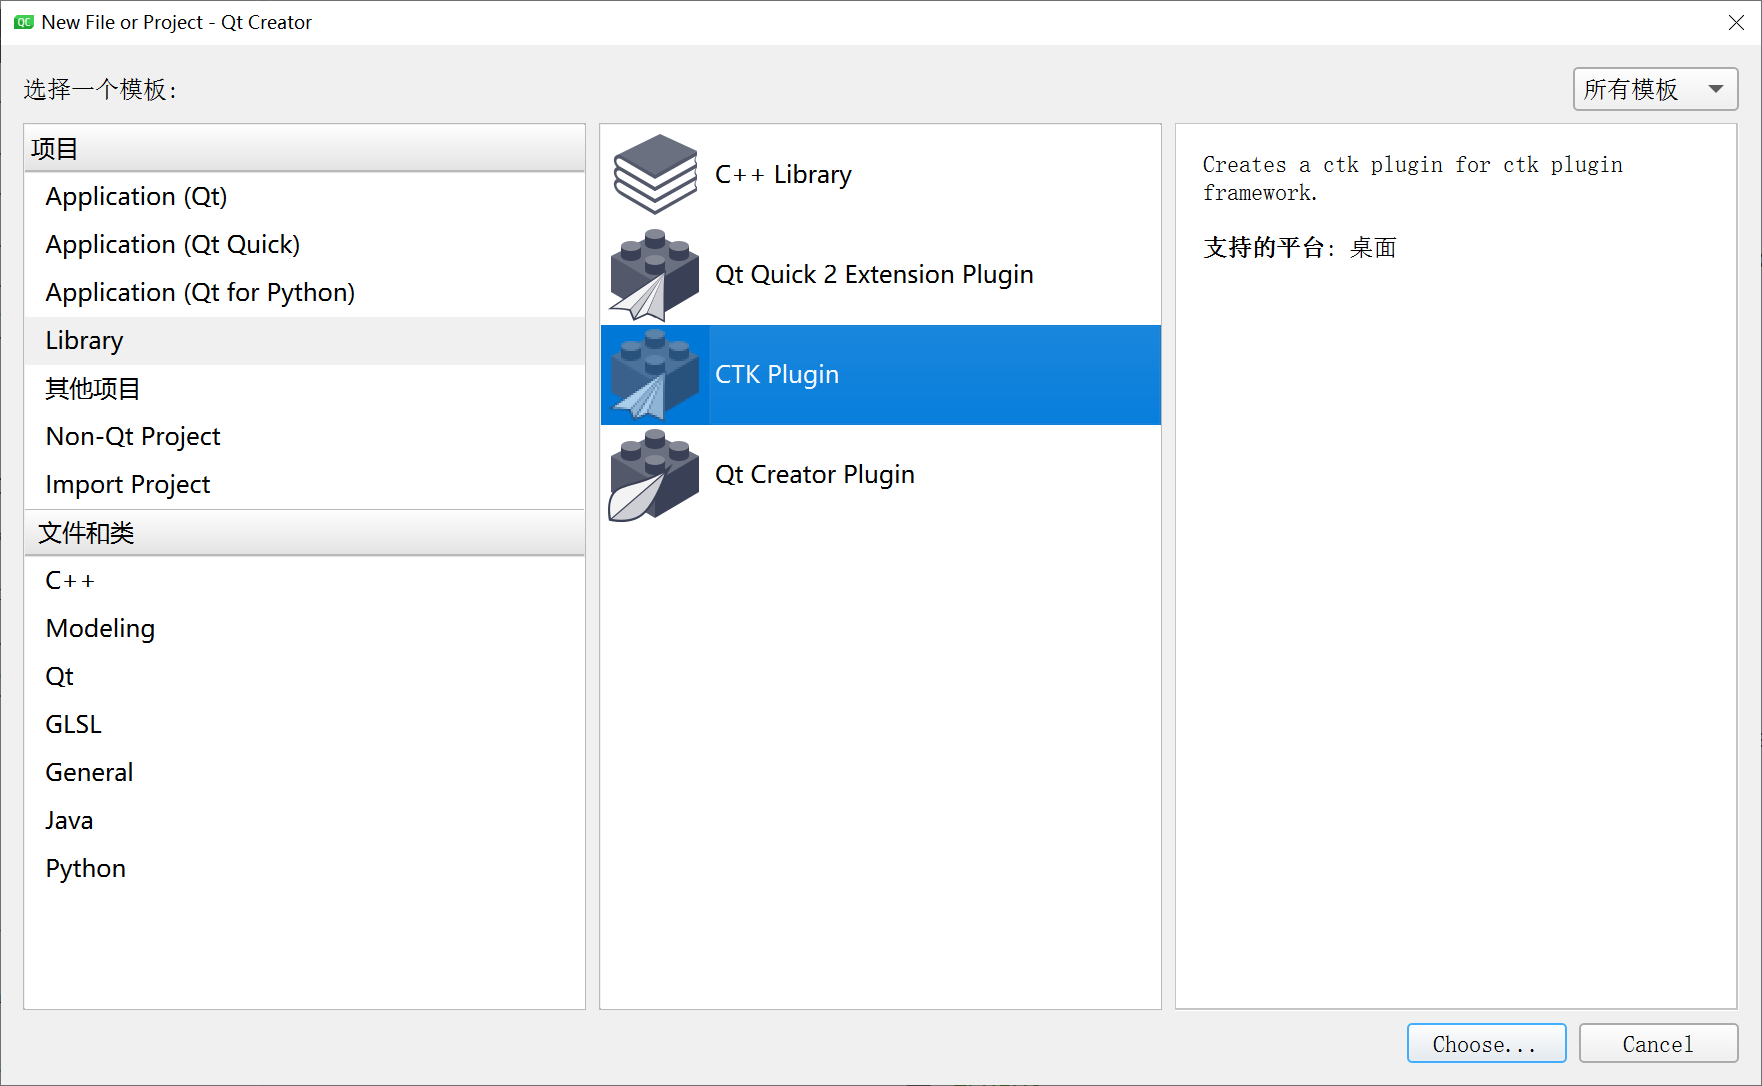Click the Qt Creator Plugin icon
This screenshot has width=1762, height=1086.
pos(654,474)
